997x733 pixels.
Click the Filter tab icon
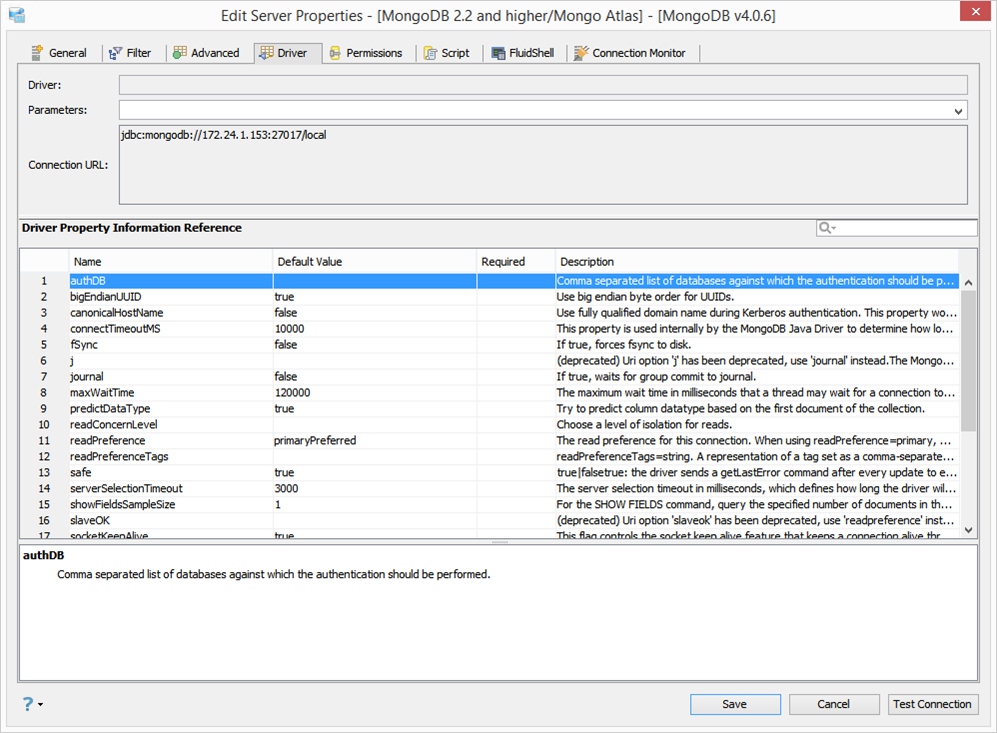[x=115, y=53]
